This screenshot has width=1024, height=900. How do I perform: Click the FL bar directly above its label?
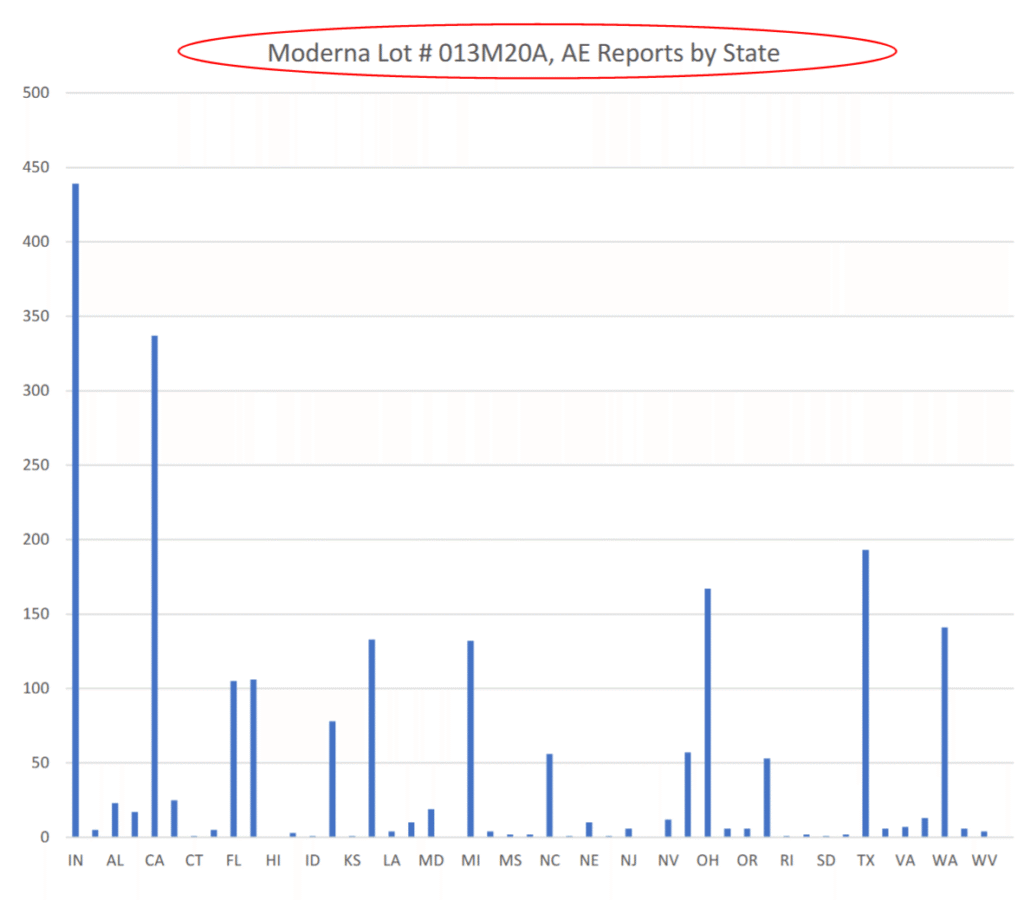[x=234, y=759]
